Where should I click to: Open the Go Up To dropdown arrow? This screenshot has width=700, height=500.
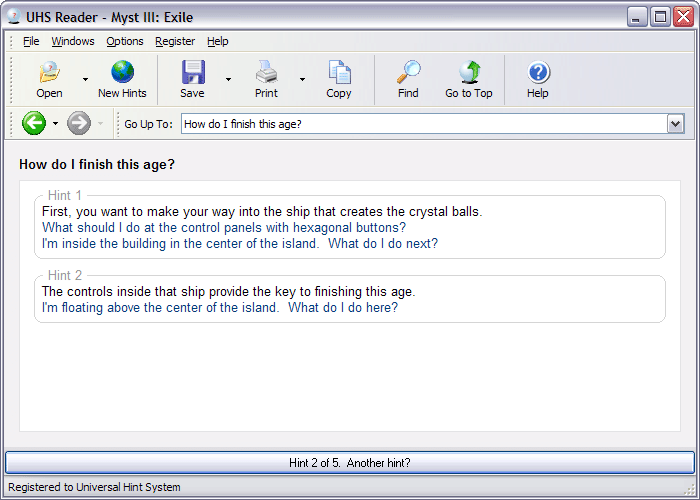point(675,124)
